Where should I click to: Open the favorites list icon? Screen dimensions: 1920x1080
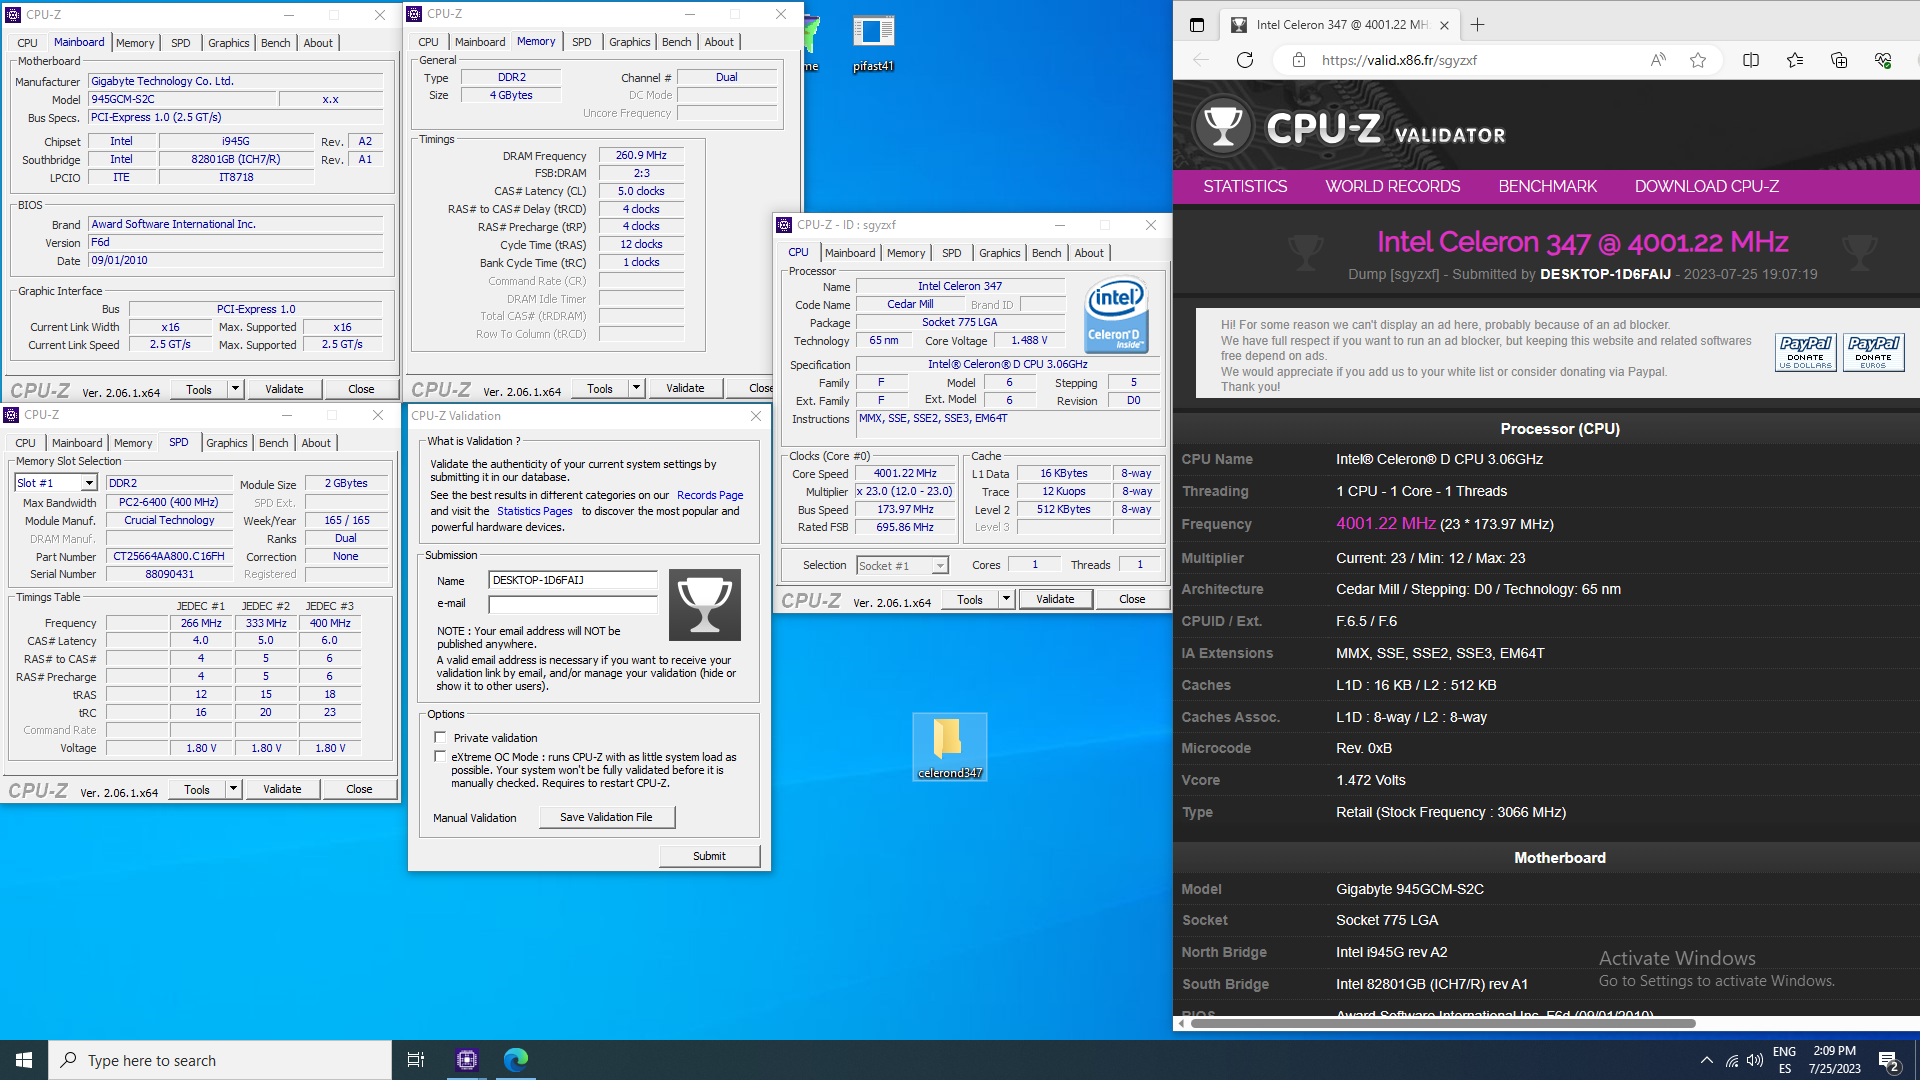(x=1795, y=60)
